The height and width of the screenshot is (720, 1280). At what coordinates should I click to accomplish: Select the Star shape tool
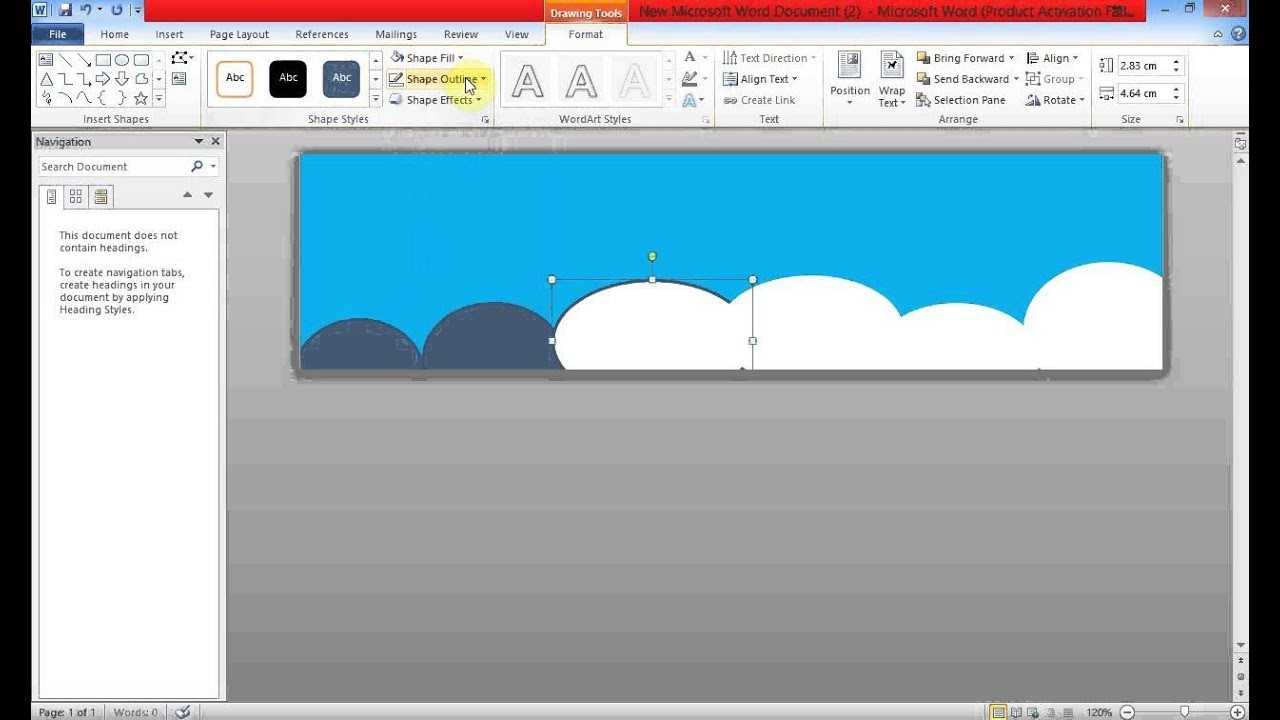tap(141, 98)
